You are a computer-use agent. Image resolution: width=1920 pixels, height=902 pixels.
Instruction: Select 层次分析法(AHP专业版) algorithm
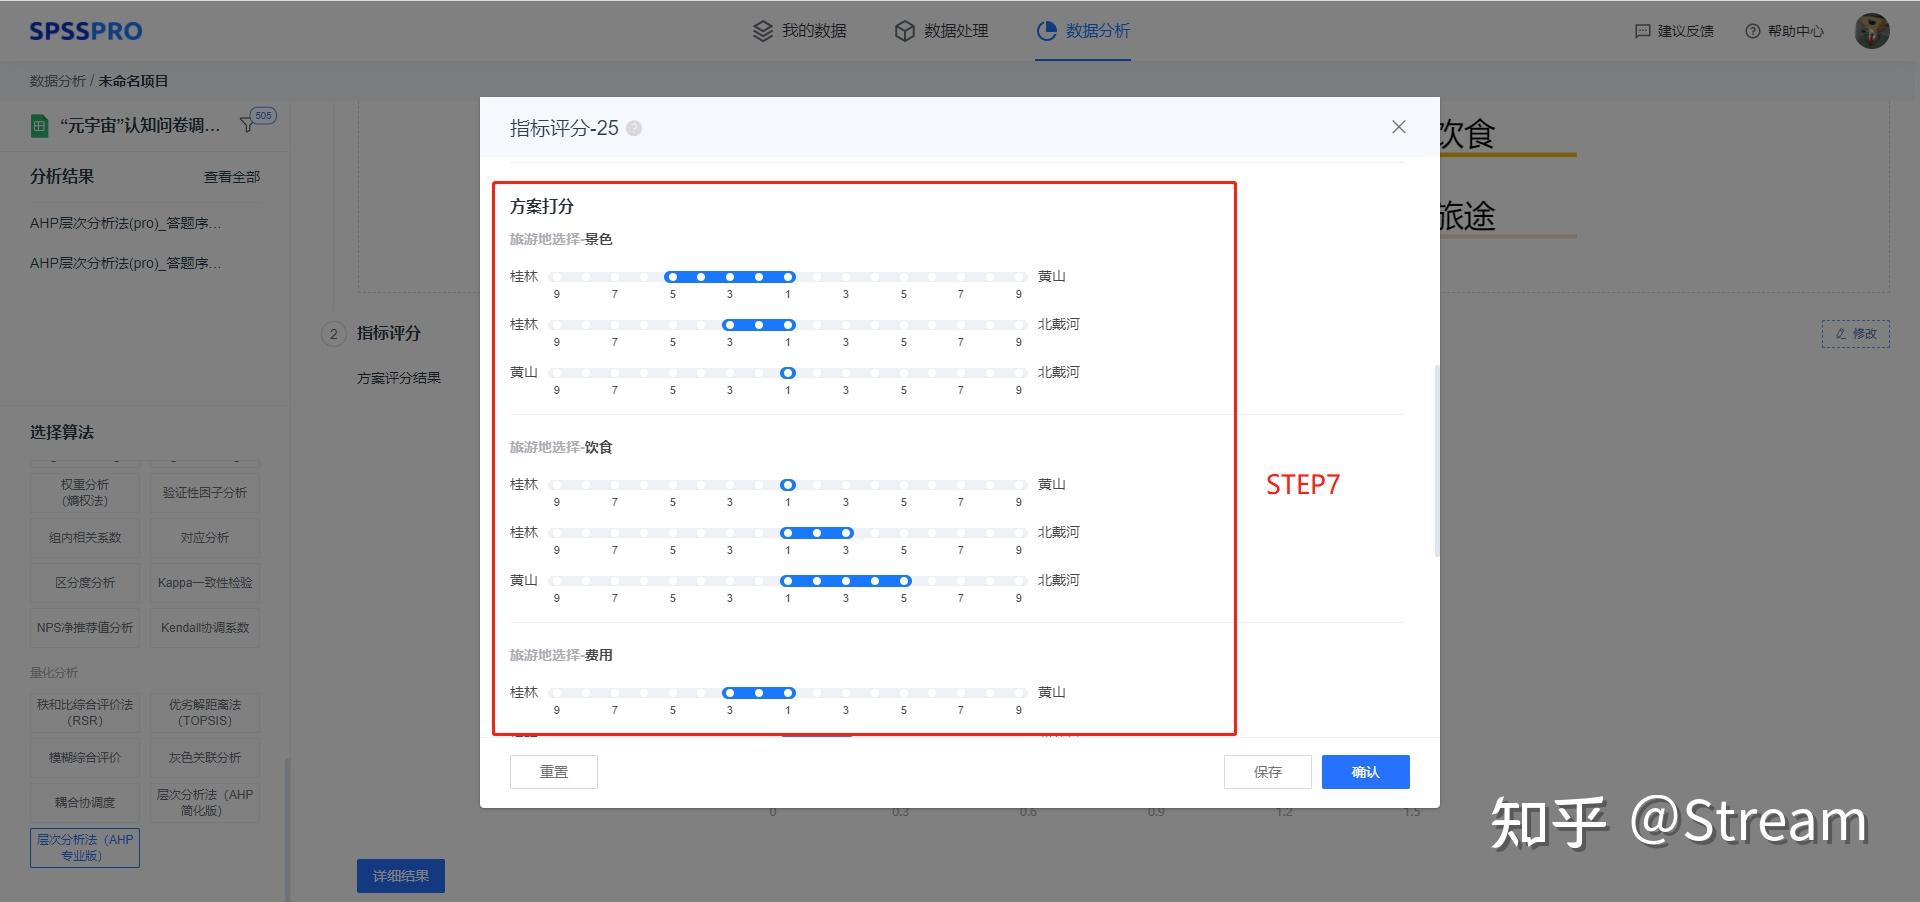coord(85,847)
